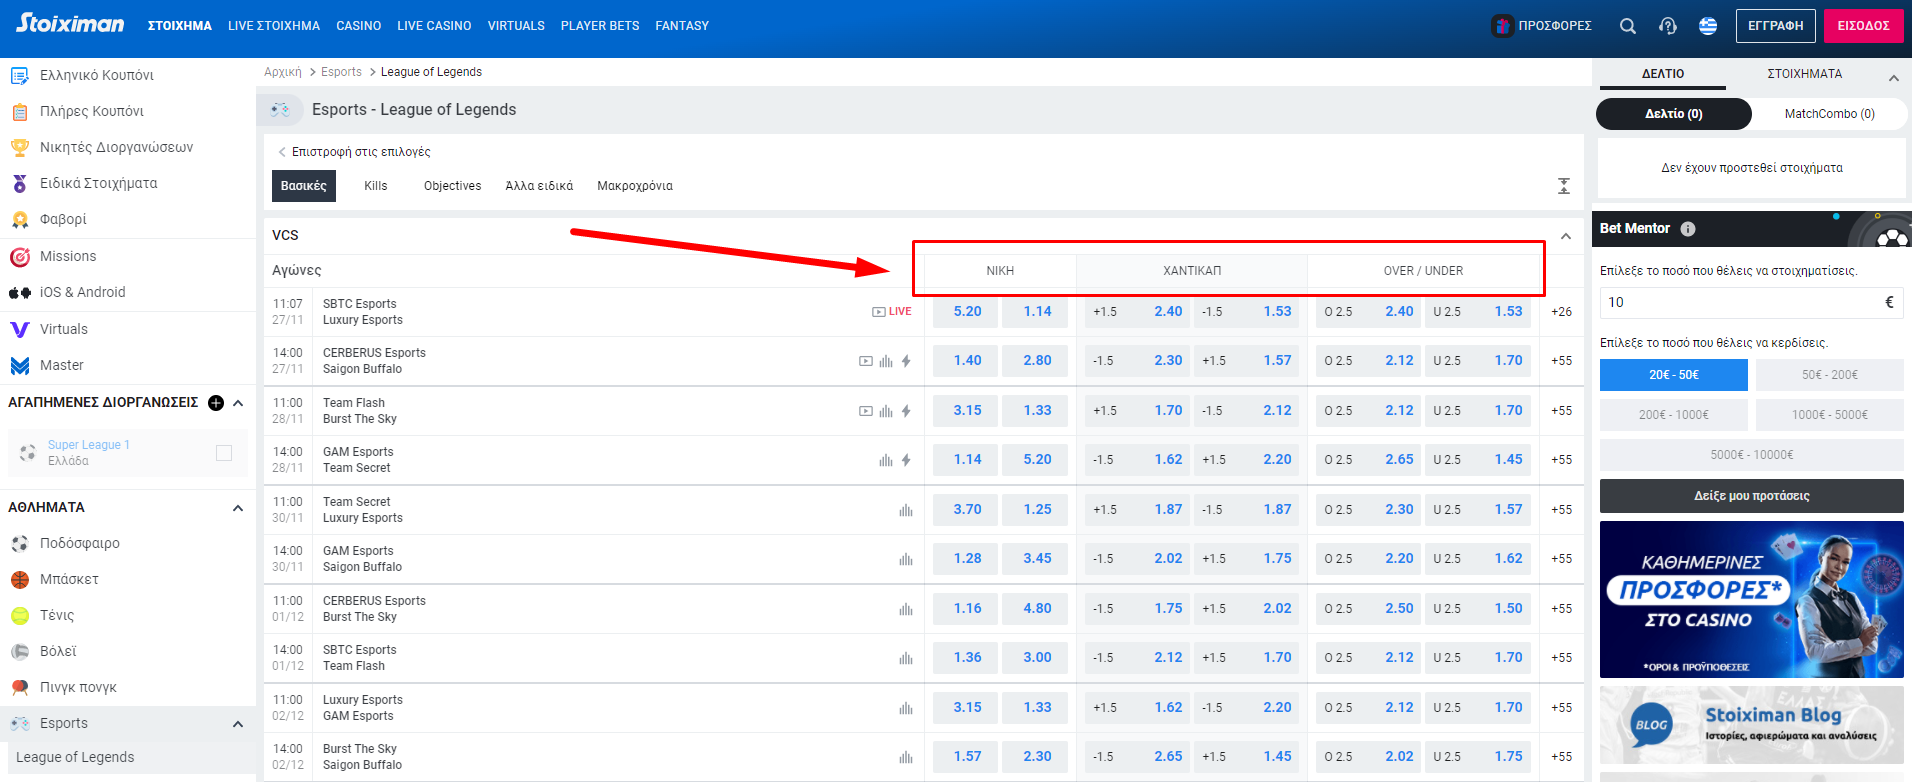Viewport: 1912px width, 782px height.
Task: Collapse the Esports sidebar group
Action: click(x=238, y=724)
